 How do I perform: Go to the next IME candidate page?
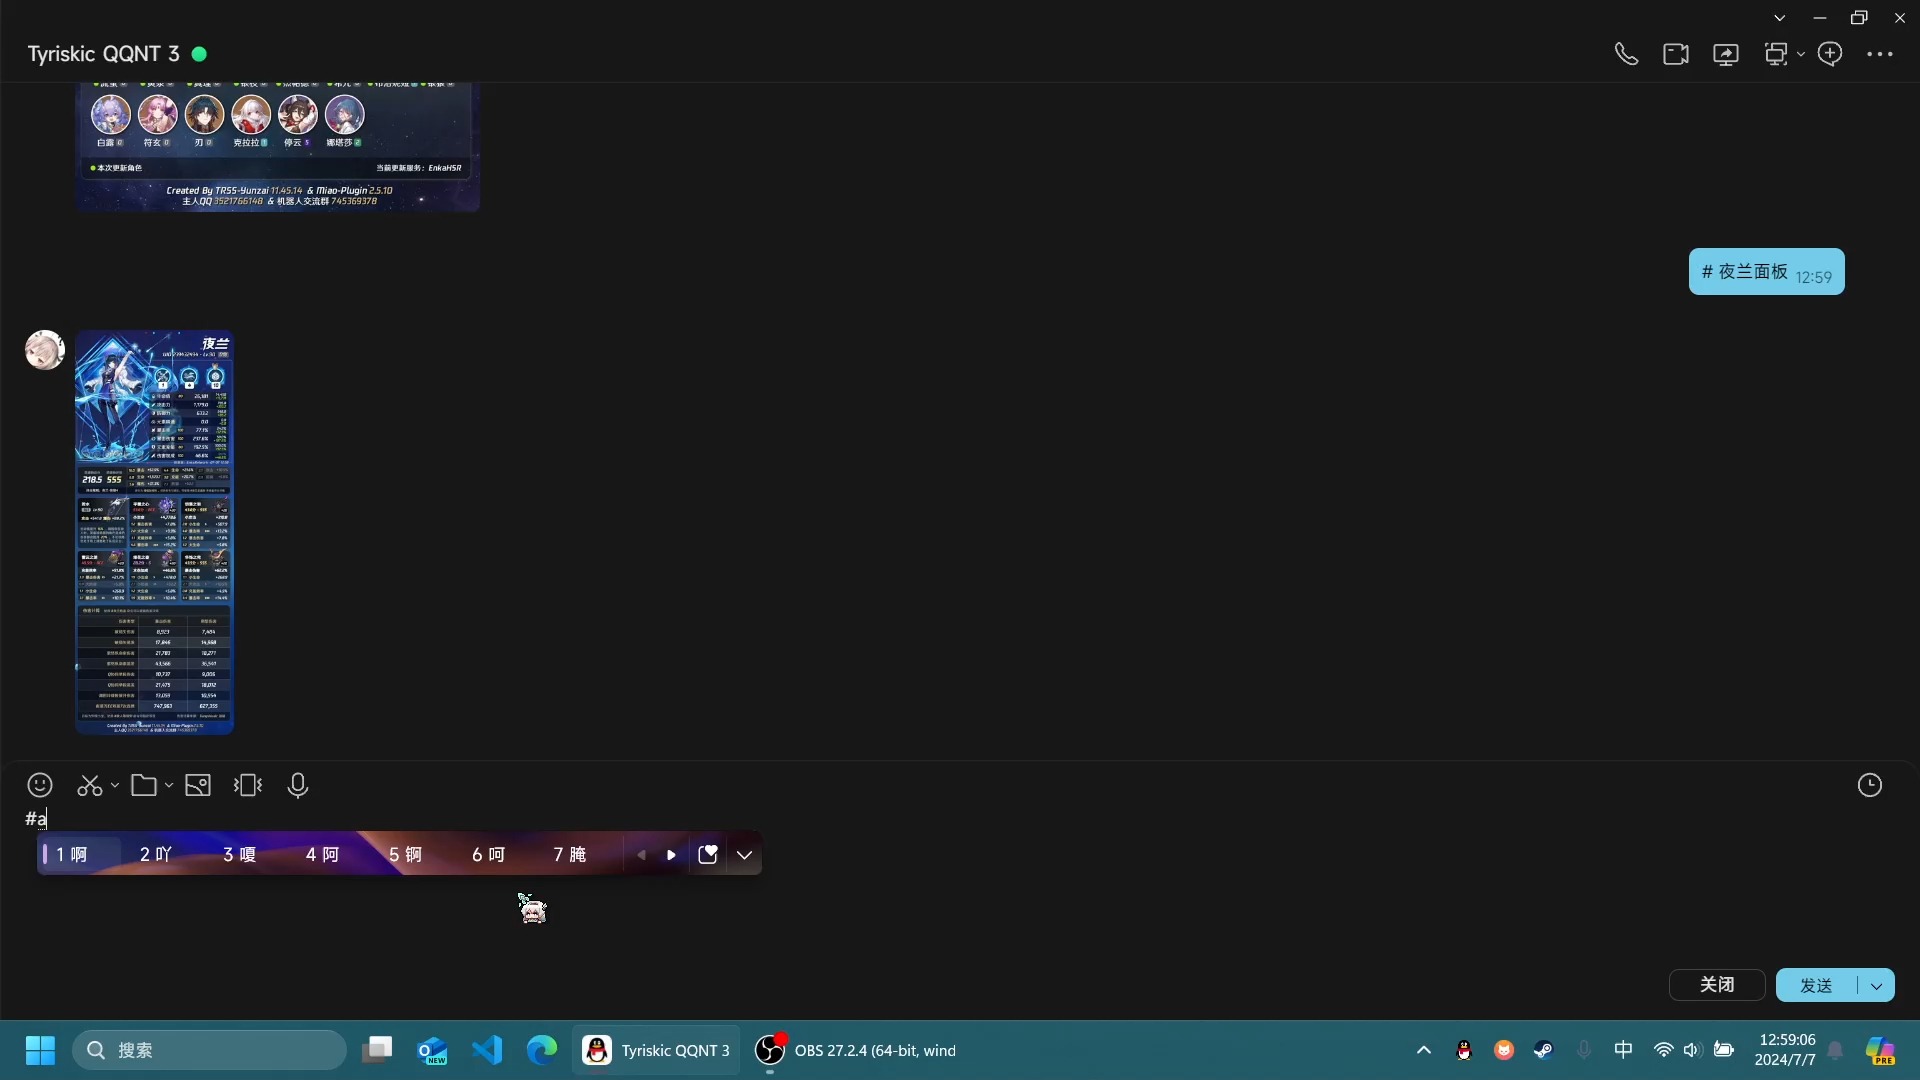coord(671,855)
